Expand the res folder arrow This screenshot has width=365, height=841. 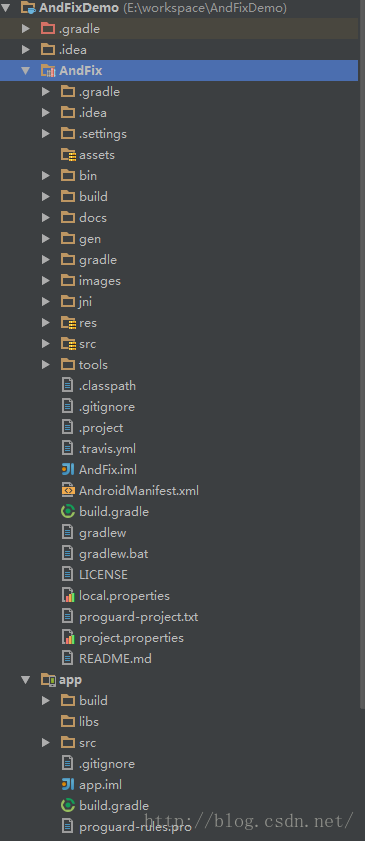click(x=46, y=322)
